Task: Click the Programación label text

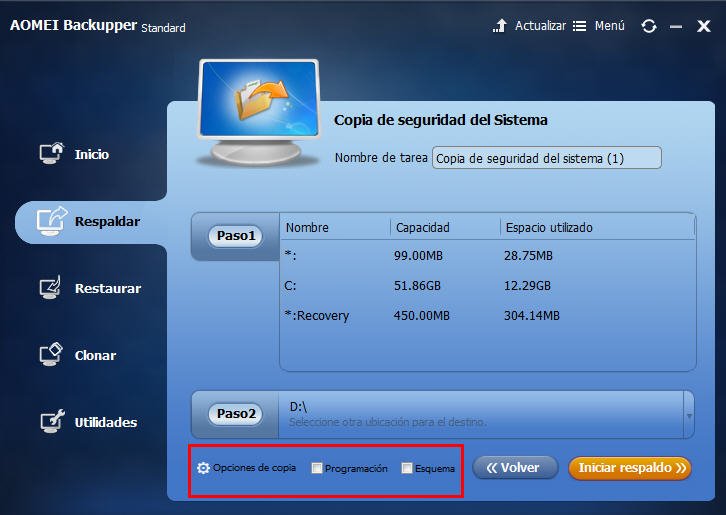Action: pos(356,469)
